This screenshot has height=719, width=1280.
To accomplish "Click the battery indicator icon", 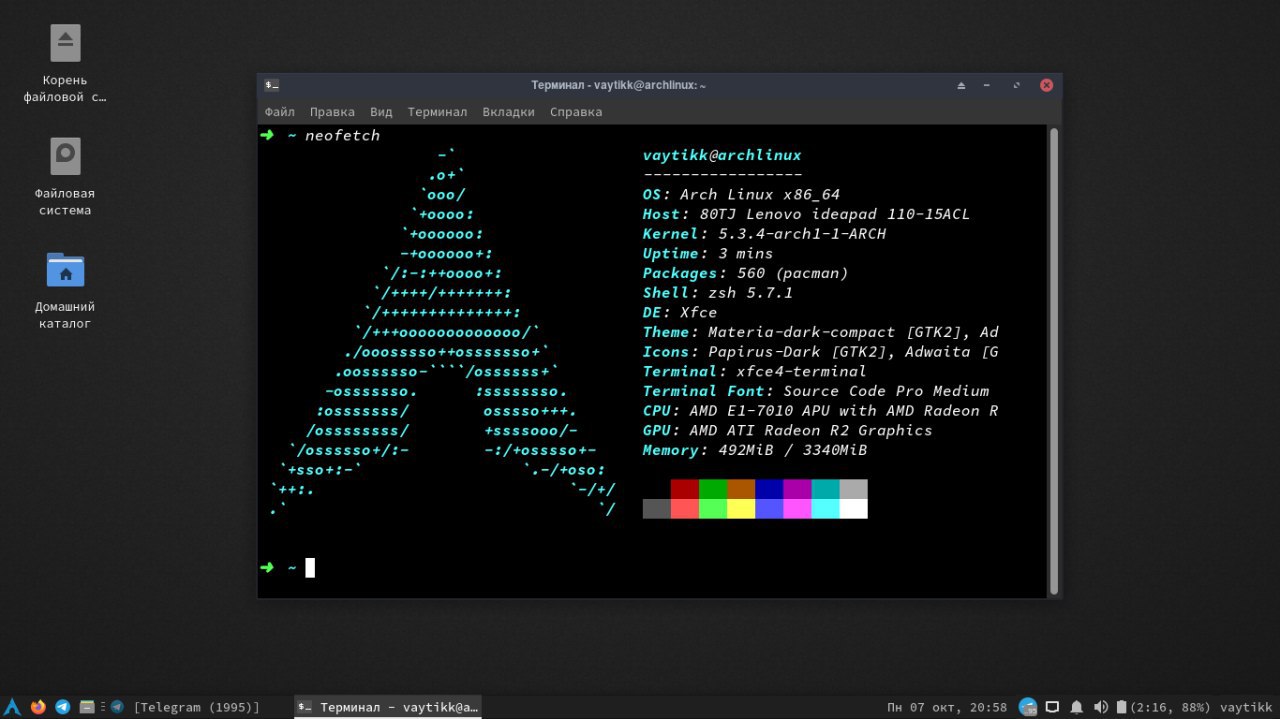I will pyautogui.click(x=1122, y=707).
